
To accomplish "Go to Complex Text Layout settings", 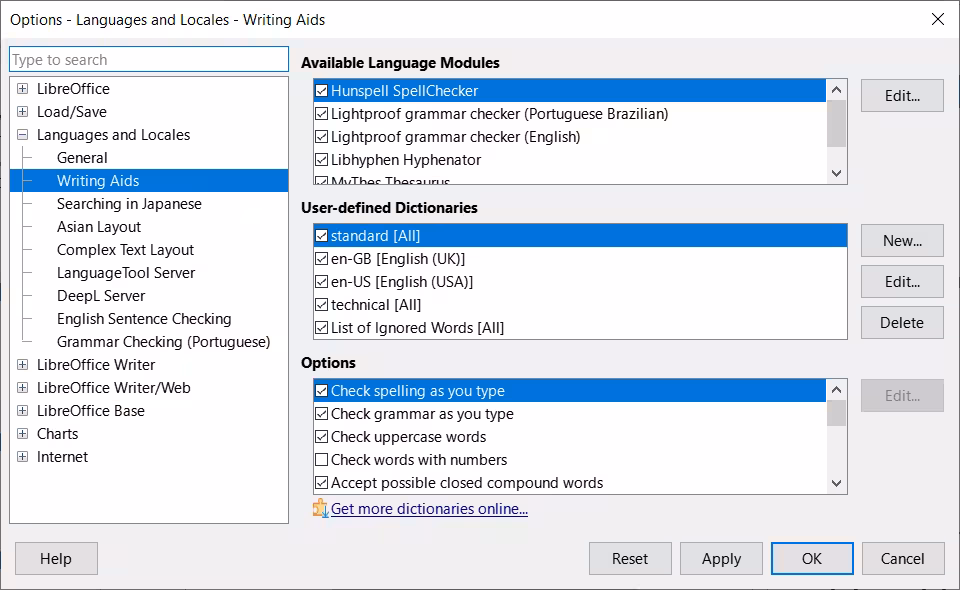I will click(x=126, y=250).
